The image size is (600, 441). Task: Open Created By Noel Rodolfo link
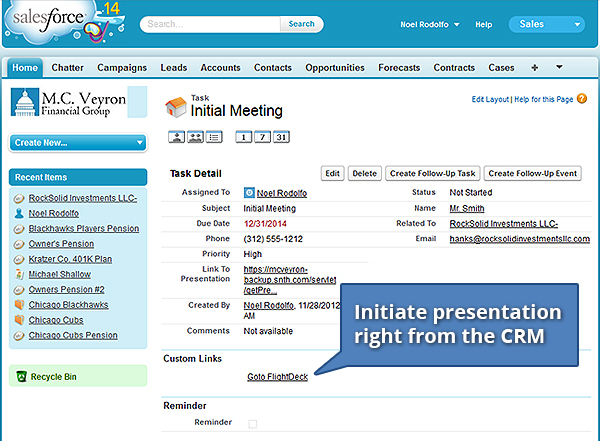(x=269, y=305)
